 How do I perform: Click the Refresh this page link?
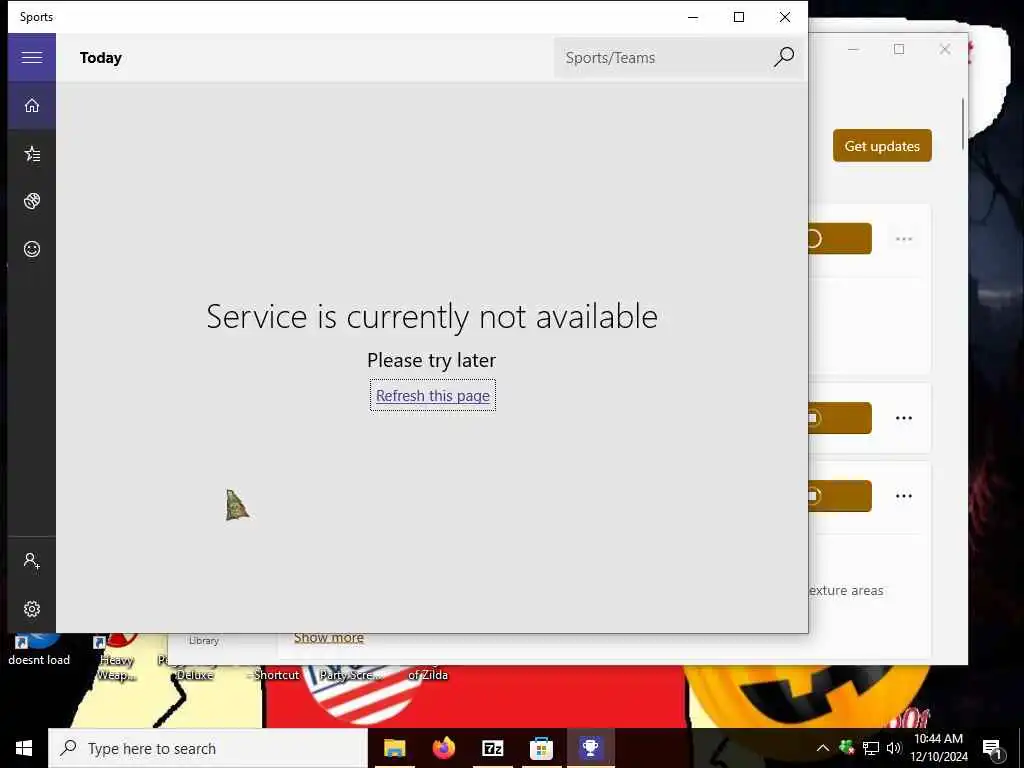(x=433, y=396)
